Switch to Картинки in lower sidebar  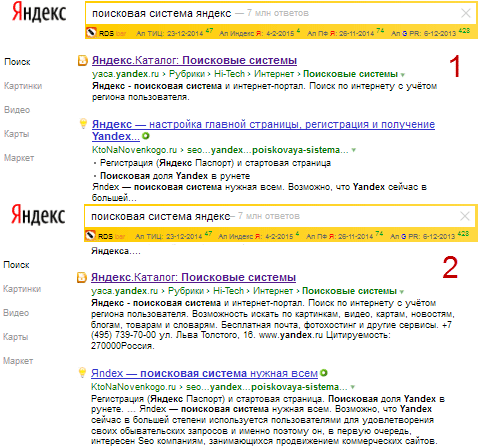tap(22, 289)
